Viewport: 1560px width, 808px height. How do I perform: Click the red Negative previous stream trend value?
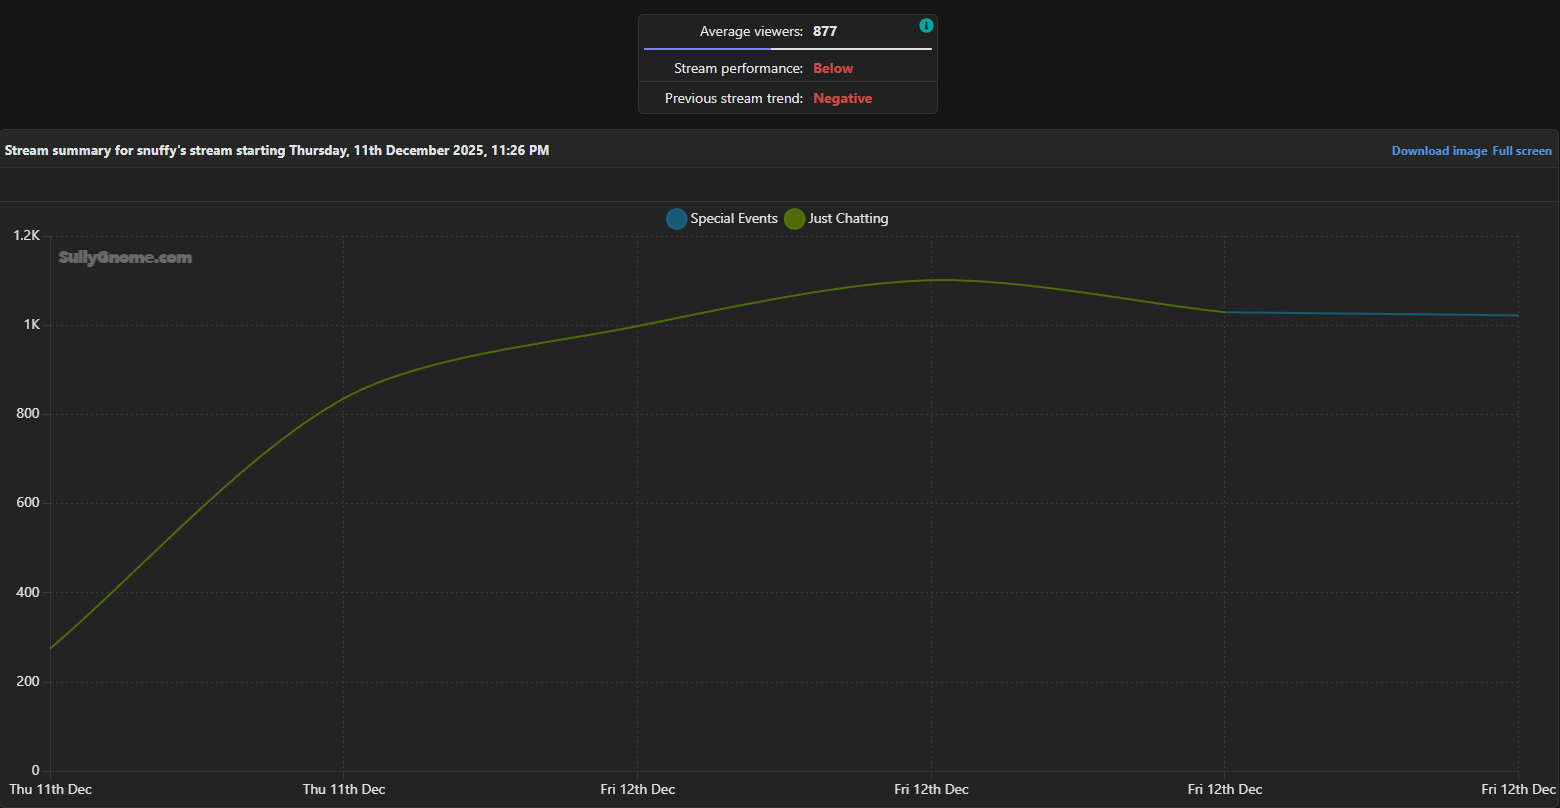[842, 99]
